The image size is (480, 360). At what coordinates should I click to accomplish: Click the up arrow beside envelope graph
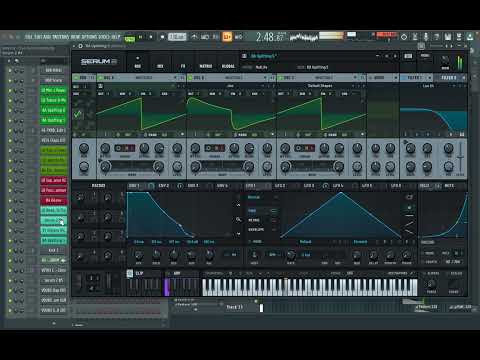click(x=238, y=205)
